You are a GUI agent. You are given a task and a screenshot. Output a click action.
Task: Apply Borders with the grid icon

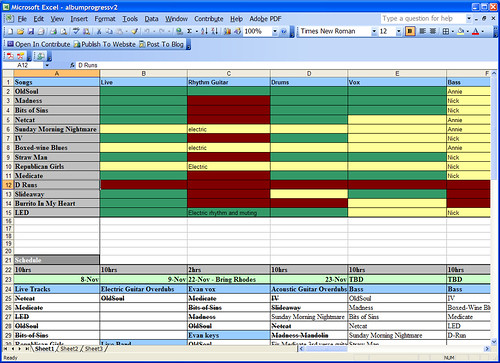click(x=446, y=31)
